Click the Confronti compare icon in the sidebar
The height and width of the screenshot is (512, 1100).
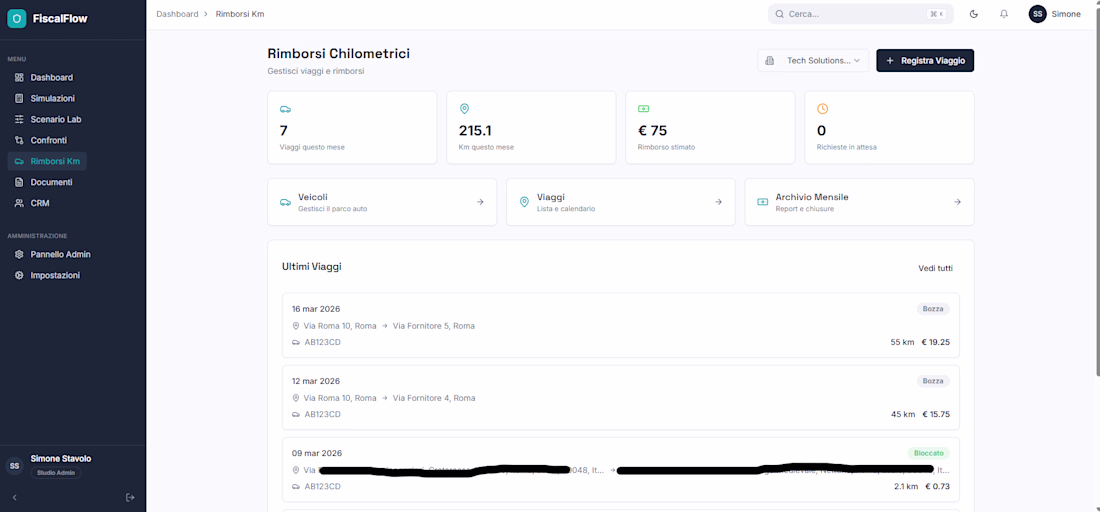pos(20,140)
